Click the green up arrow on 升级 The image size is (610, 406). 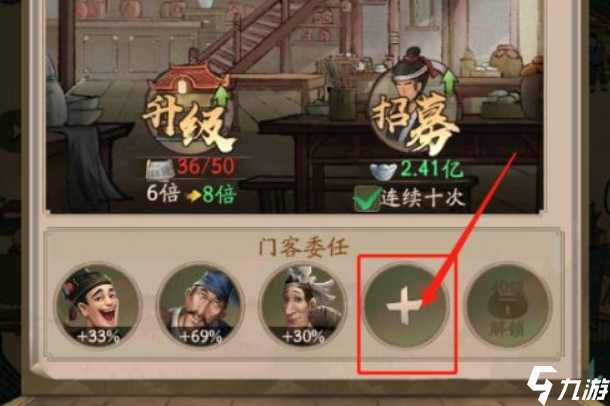[221, 96]
